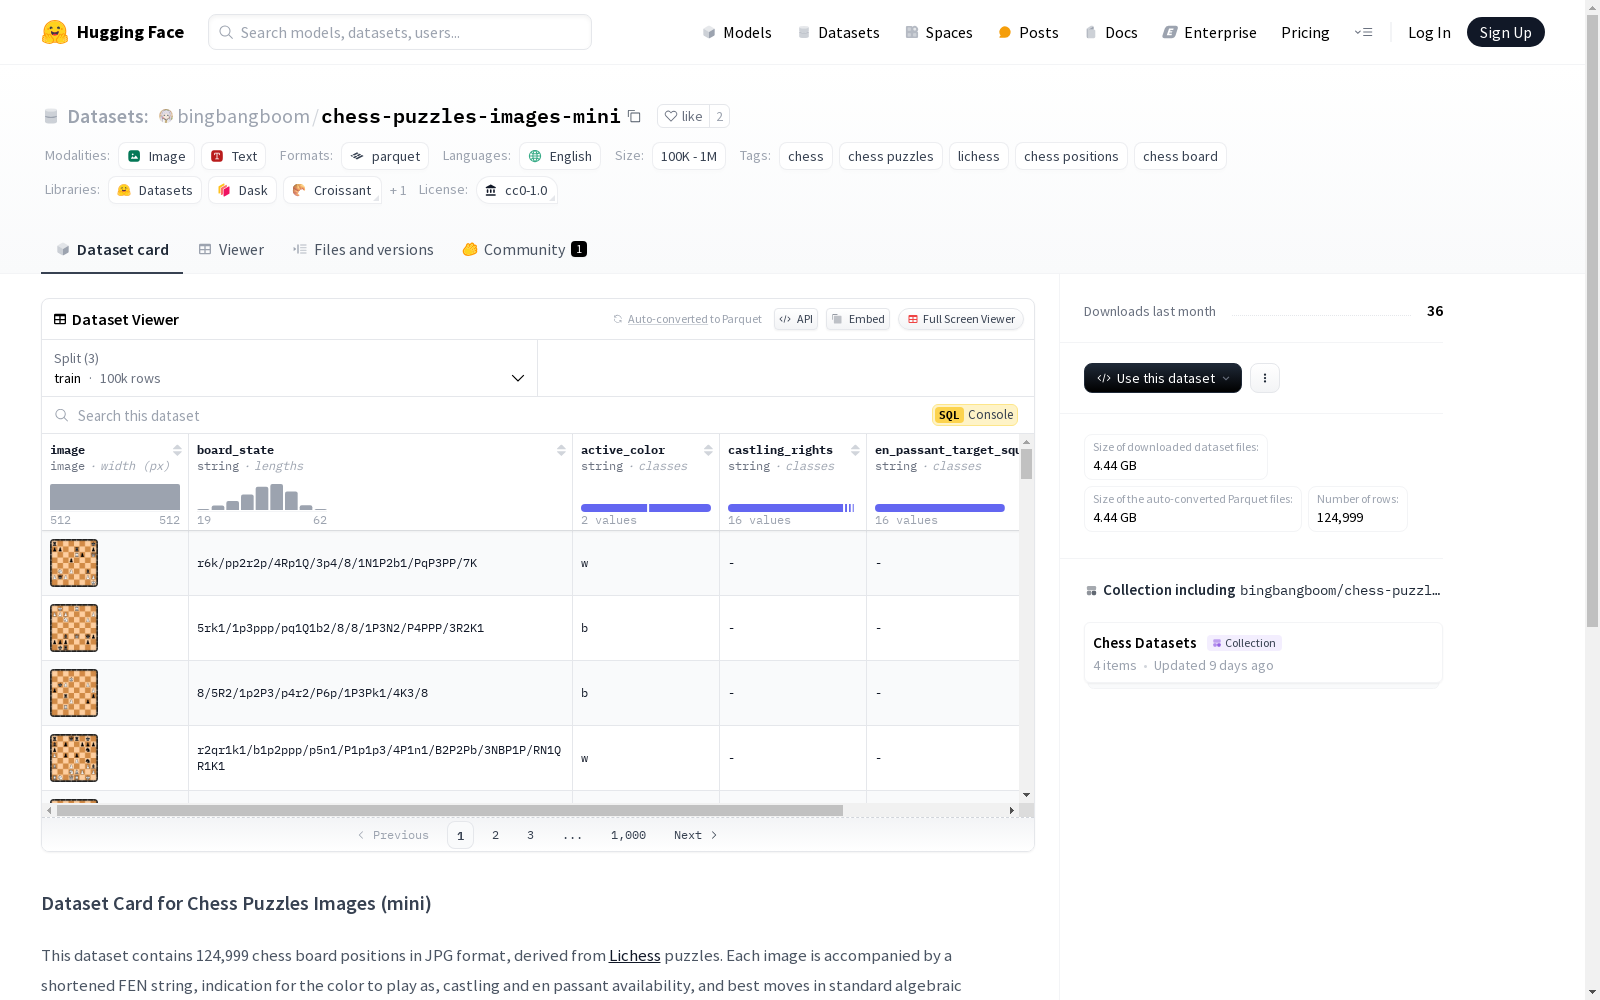
Task: Sort by the board_state column
Action: click(x=561, y=450)
